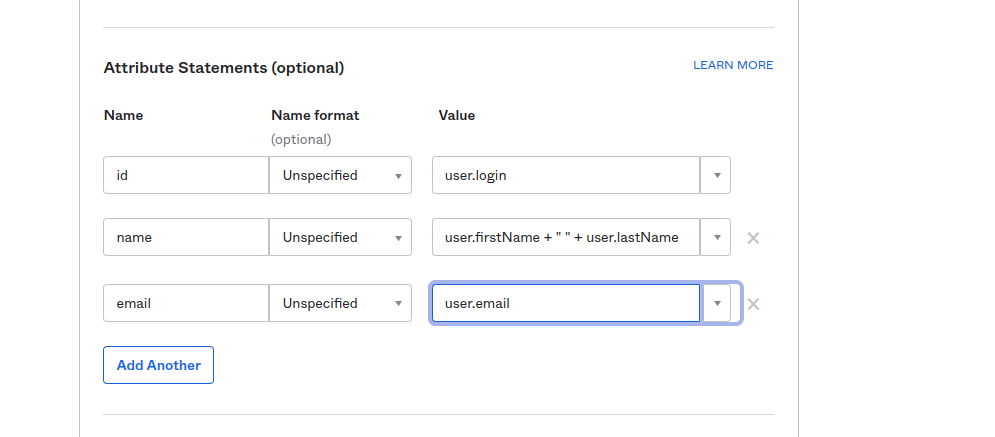
Task: Open value suggestions arrow for firstName lastName expression
Action: (716, 238)
